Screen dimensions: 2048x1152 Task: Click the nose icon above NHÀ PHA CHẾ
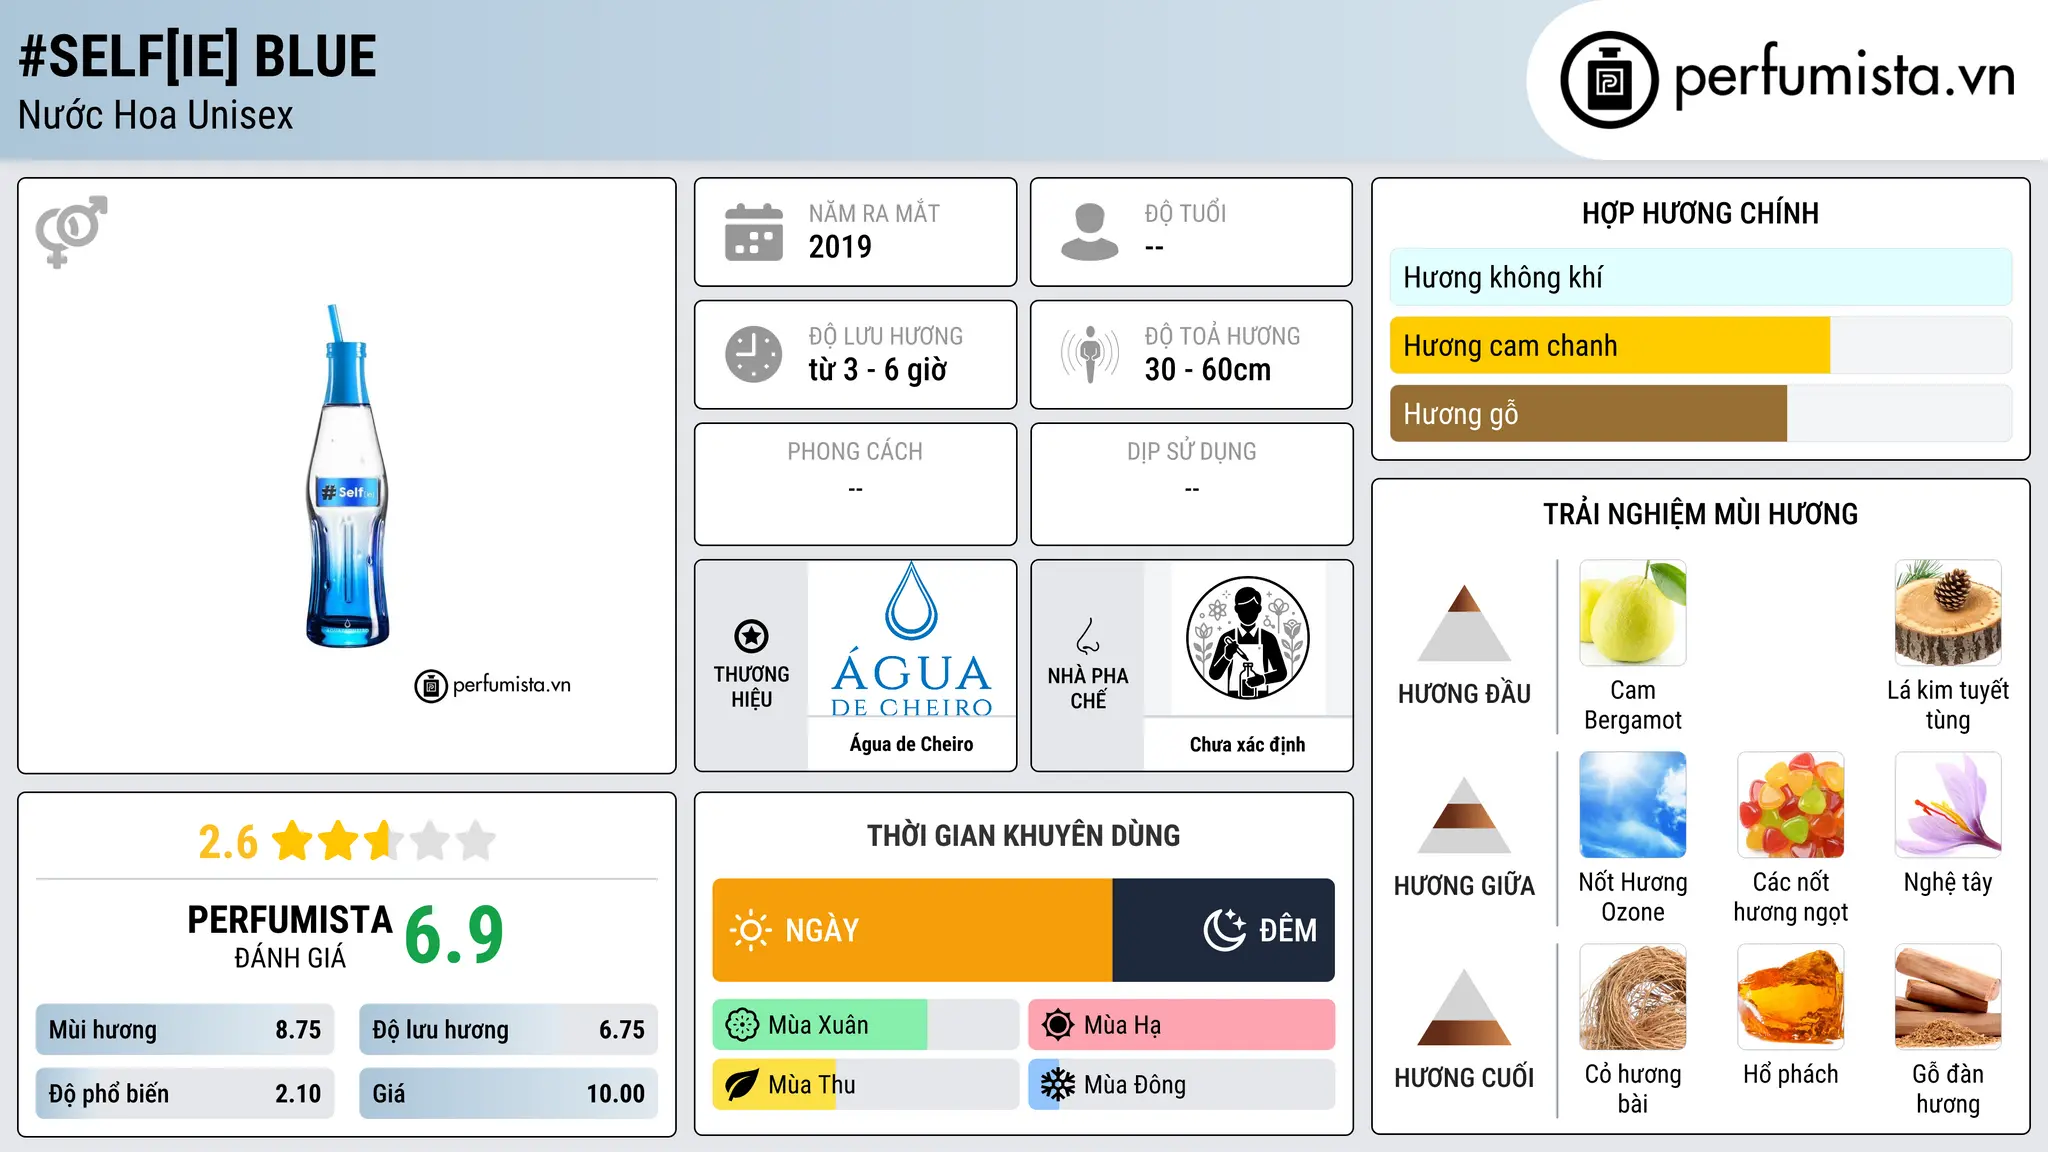point(1088,636)
